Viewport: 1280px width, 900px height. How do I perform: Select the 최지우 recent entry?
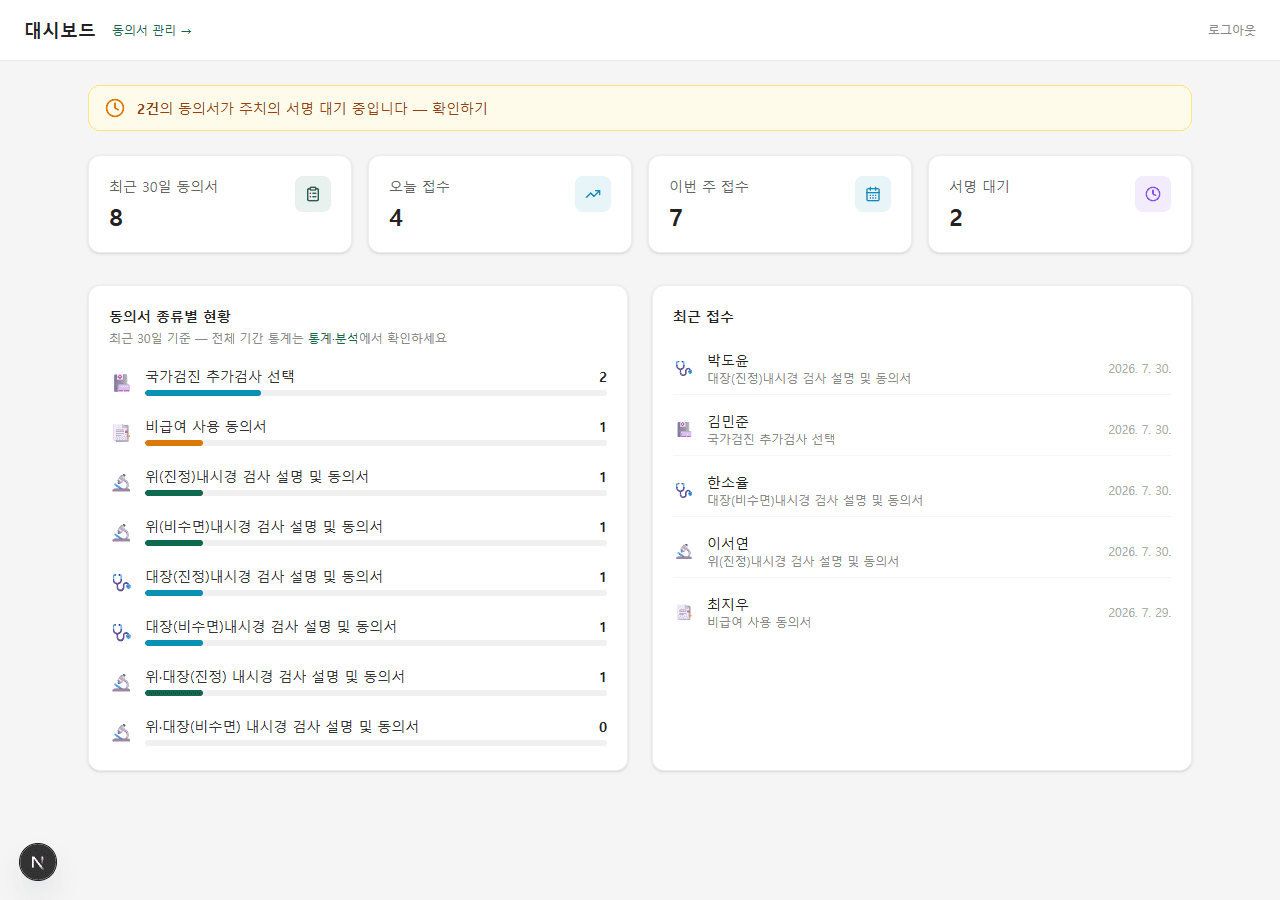coord(922,612)
